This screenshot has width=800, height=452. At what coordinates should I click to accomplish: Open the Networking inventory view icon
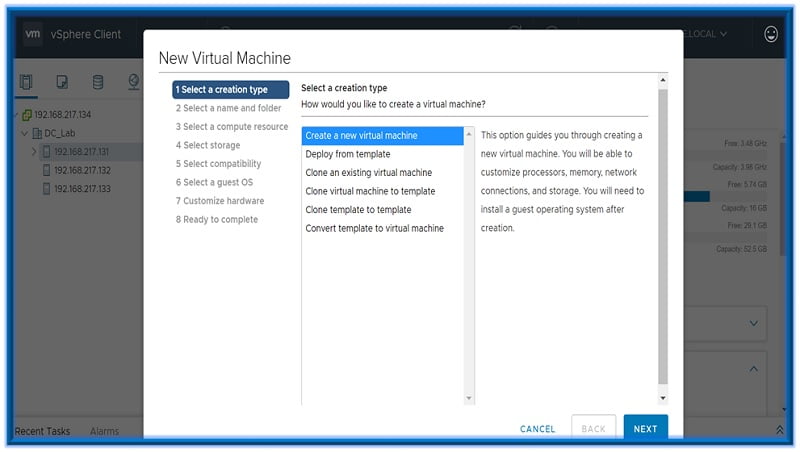pos(133,82)
